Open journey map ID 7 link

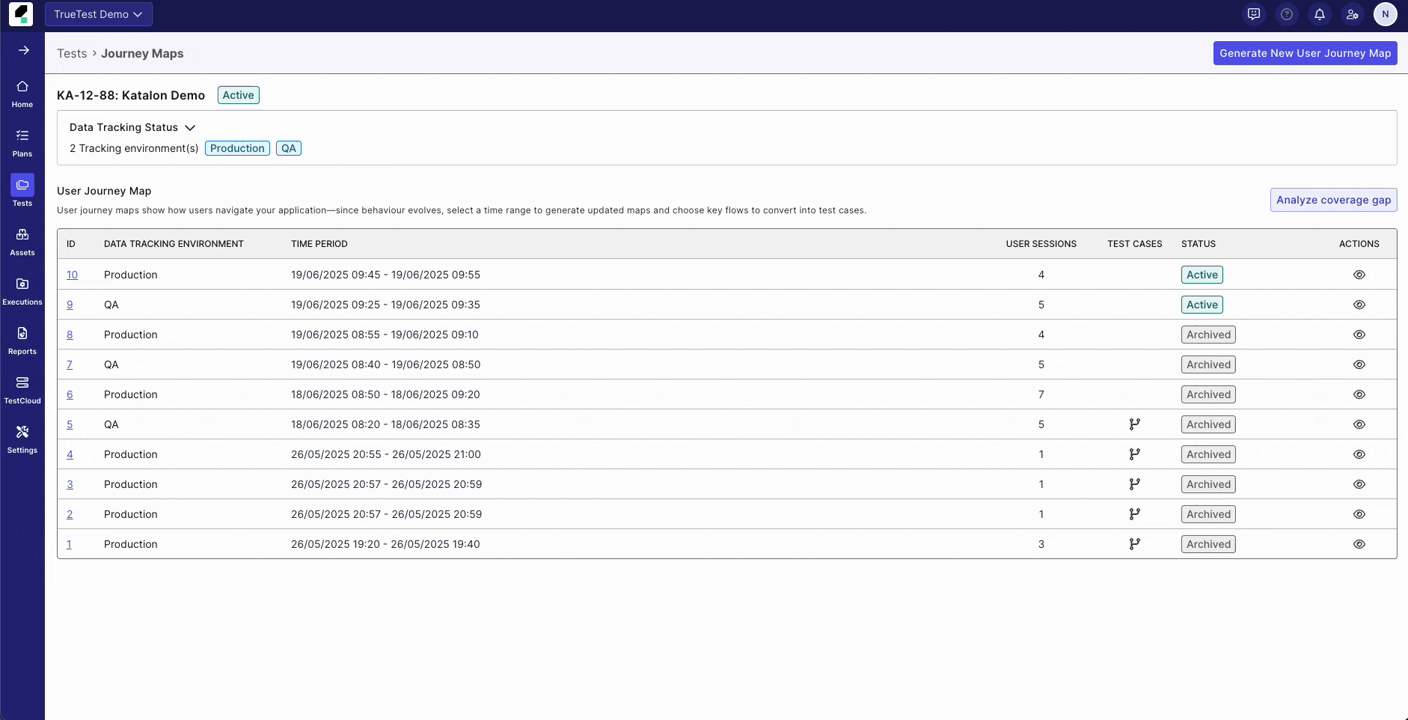click(x=70, y=364)
